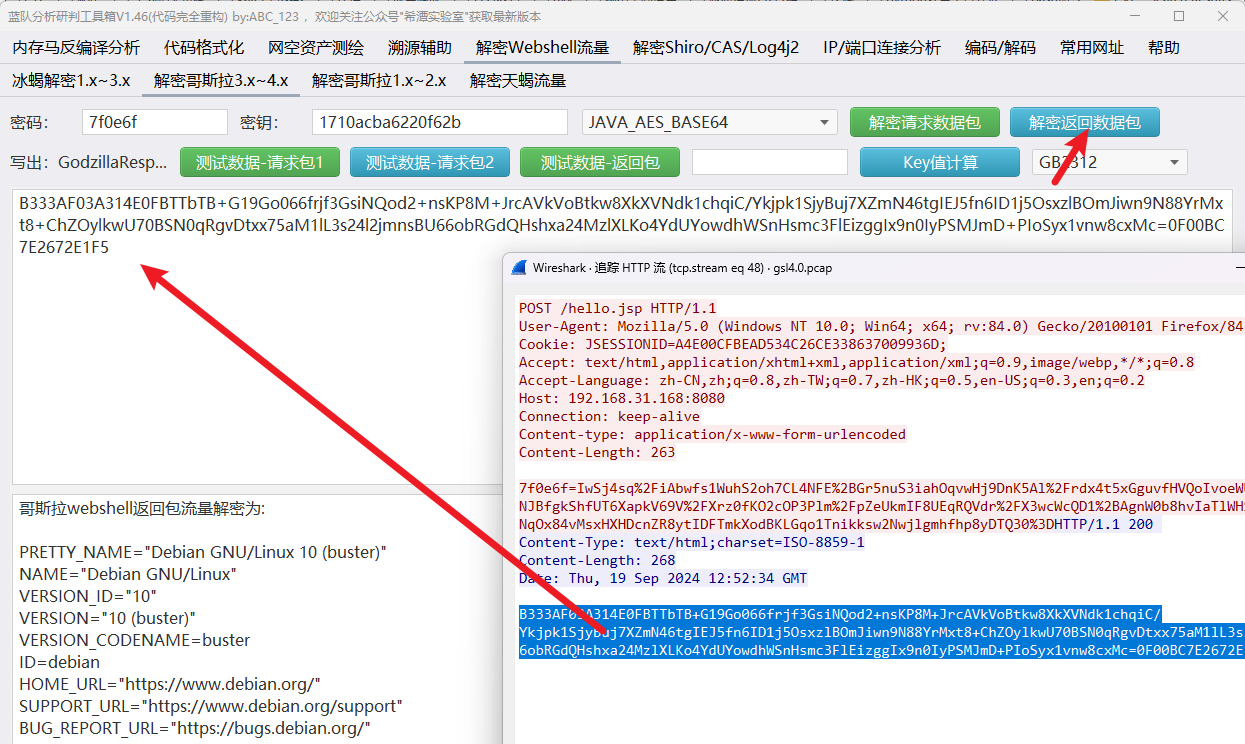The width and height of the screenshot is (1245, 744).
Task: Open the 编码/解码 tab
Action: (x=1000, y=47)
